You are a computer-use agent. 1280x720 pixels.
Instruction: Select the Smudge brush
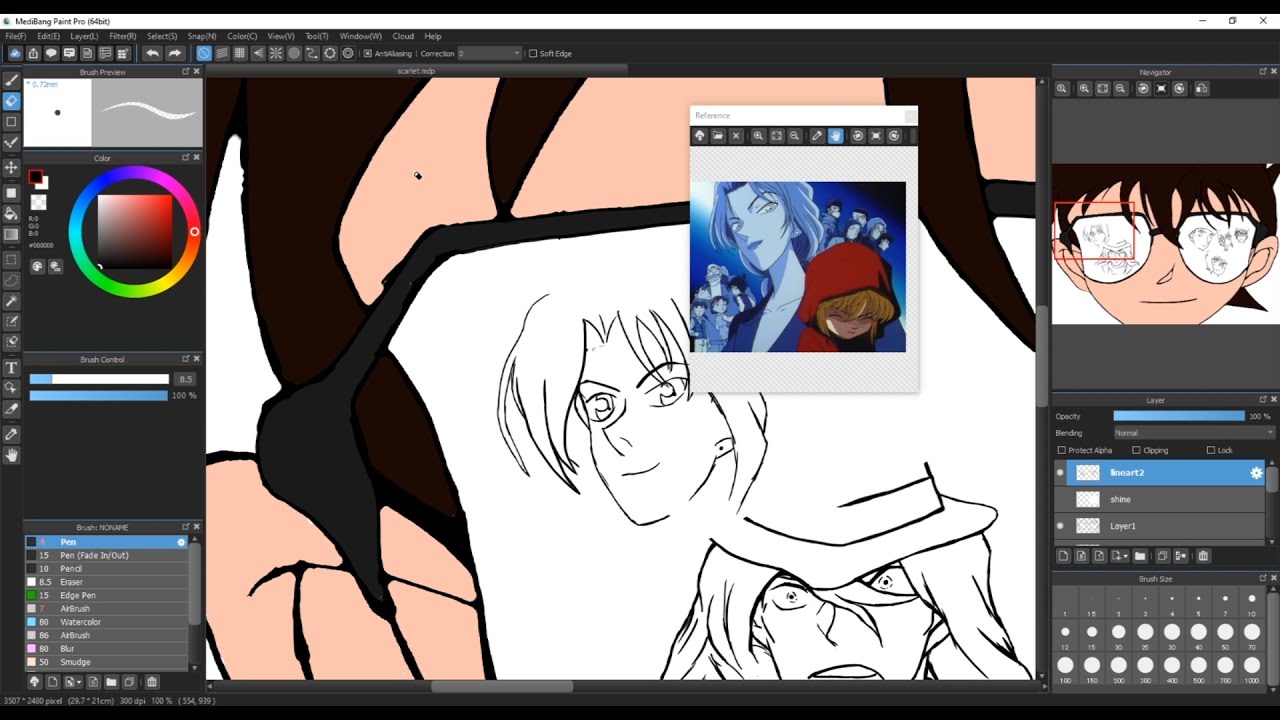click(106, 662)
